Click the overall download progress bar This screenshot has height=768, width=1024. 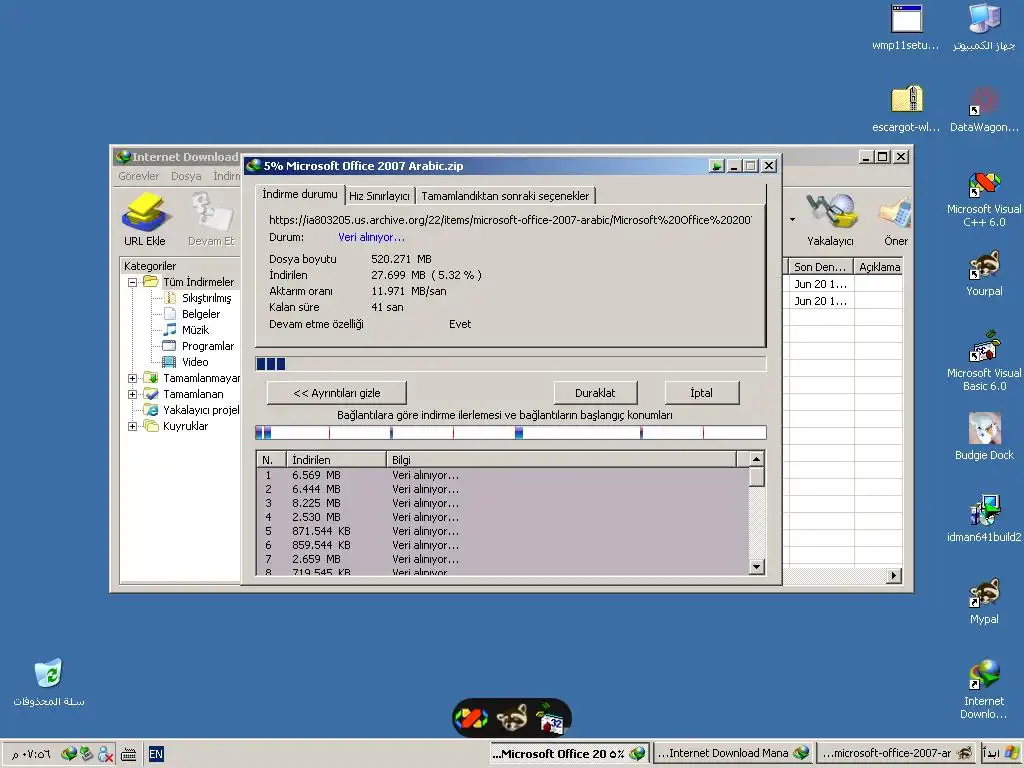tap(511, 364)
